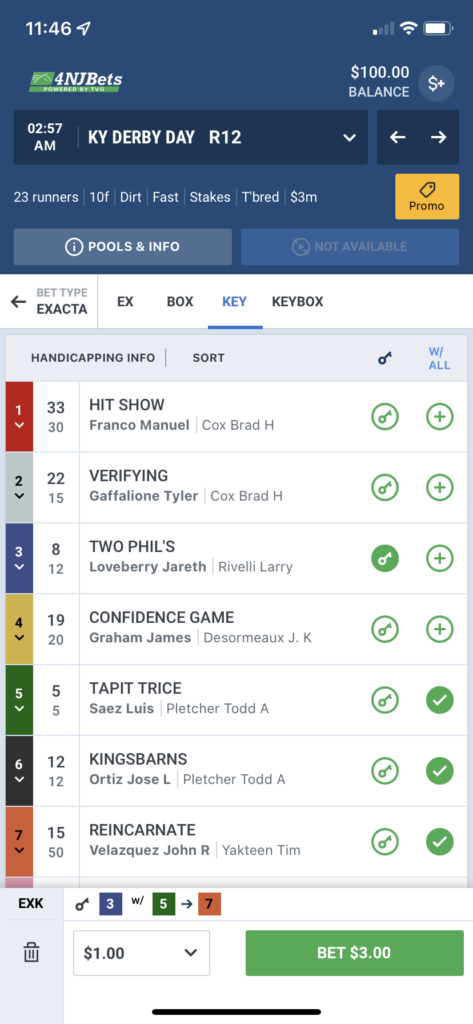The width and height of the screenshot is (473, 1024).
Task: Open the $1.00 bet amount dropdown
Action: [x=141, y=953]
